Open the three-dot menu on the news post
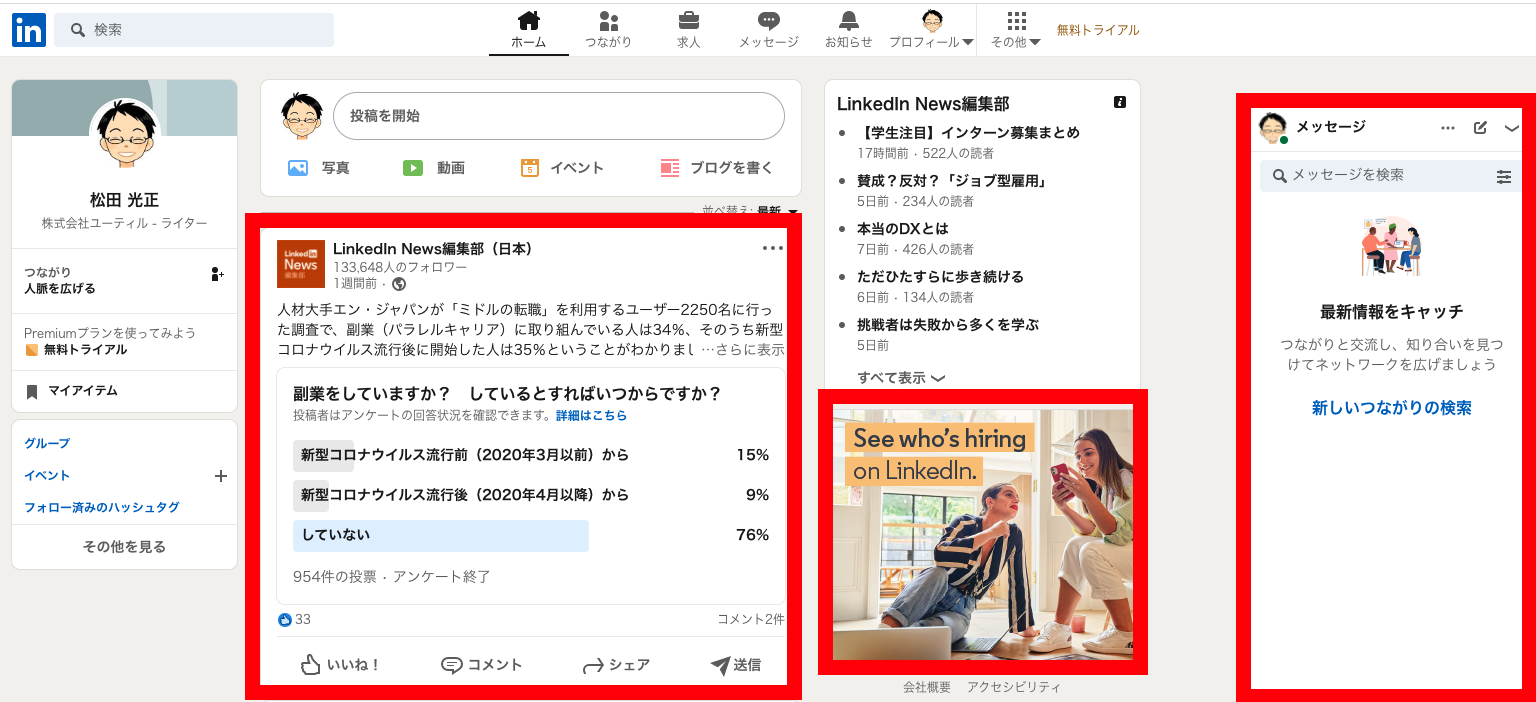1536x702 pixels. pyautogui.click(x=773, y=248)
